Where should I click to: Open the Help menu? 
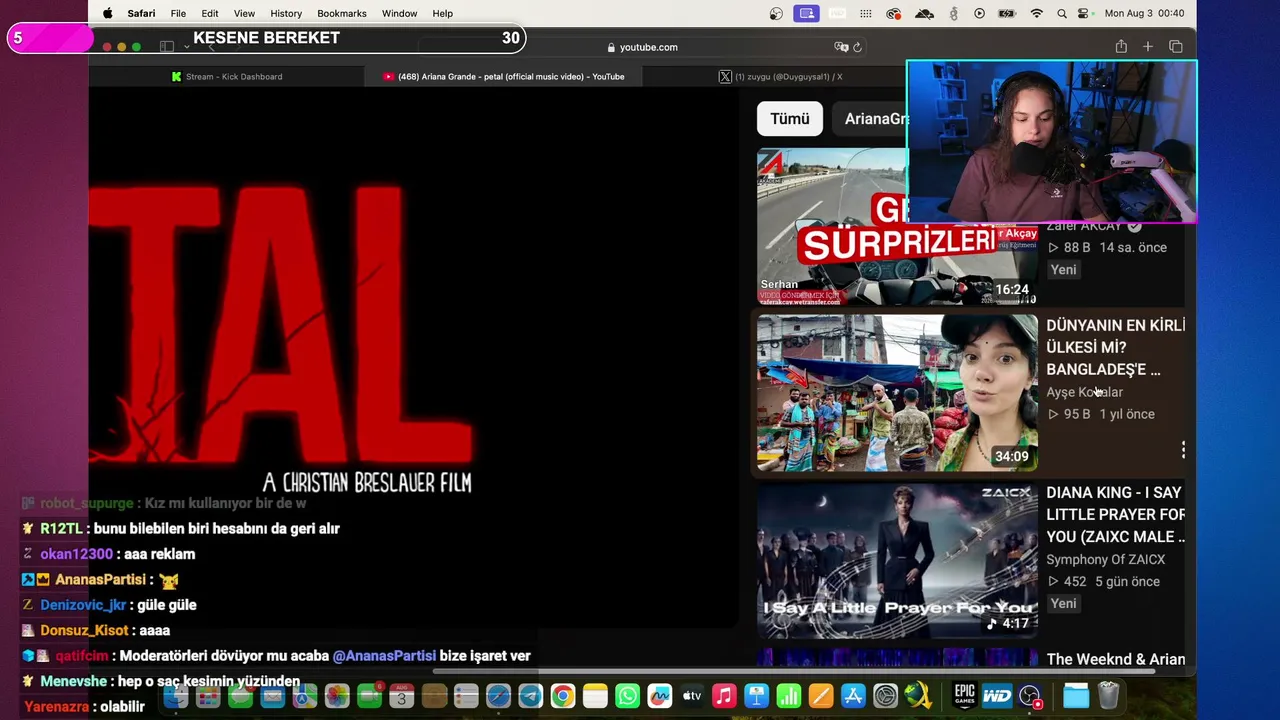tap(443, 13)
